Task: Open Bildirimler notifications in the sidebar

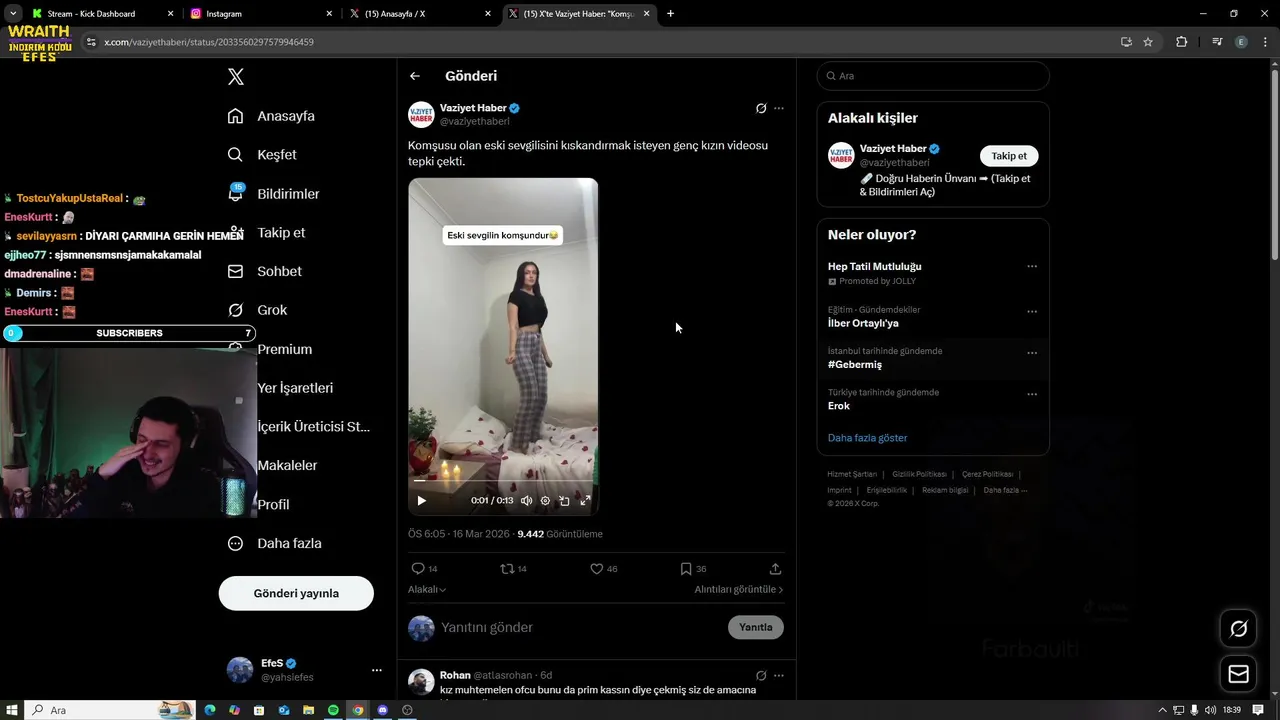Action: pos(273,194)
